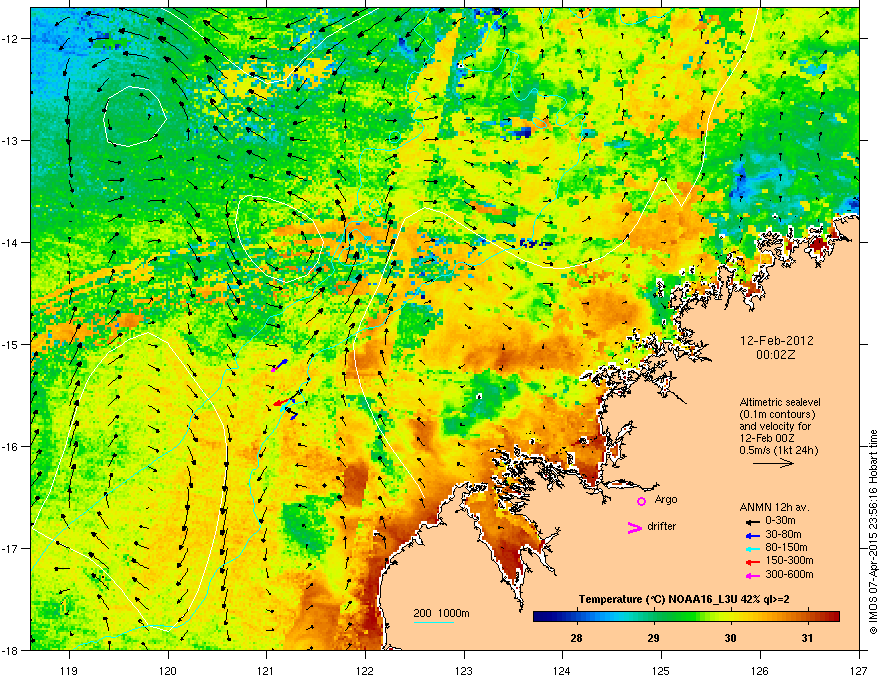Click the magenta 300-600m arrow legend symbol
Screen dimensions: 880x680
click(753, 576)
